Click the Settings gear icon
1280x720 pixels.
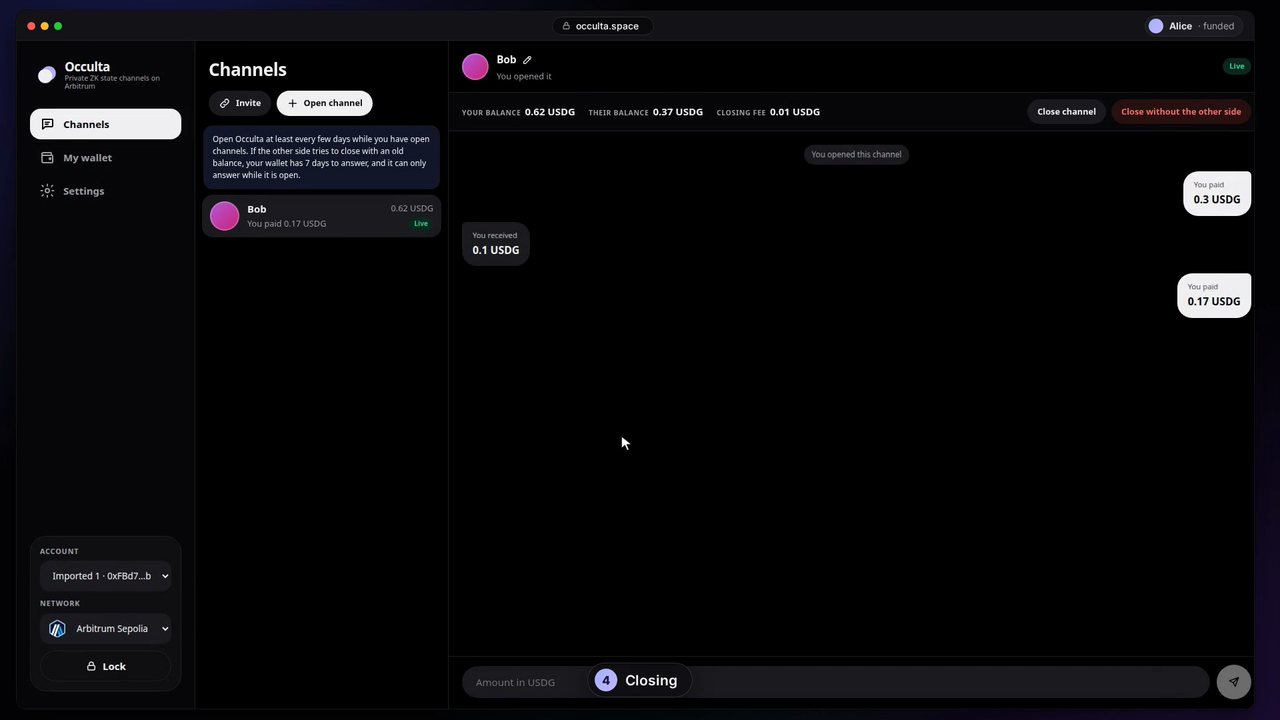pos(47,191)
